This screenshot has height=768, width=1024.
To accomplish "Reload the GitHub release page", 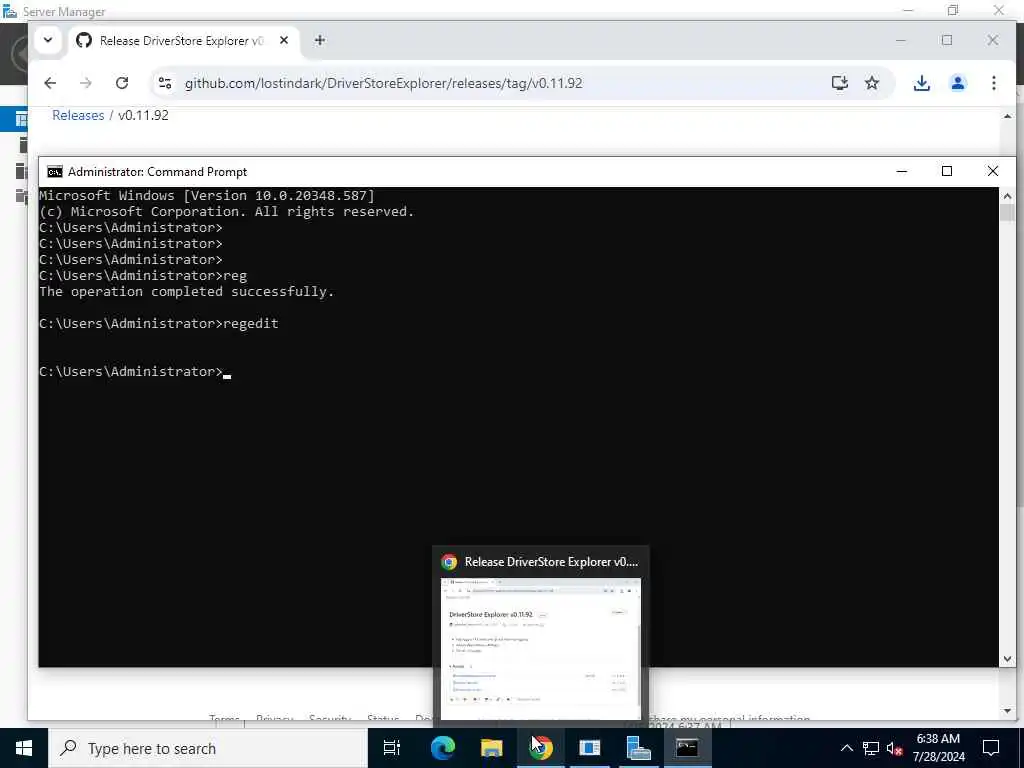I will point(121,83).
